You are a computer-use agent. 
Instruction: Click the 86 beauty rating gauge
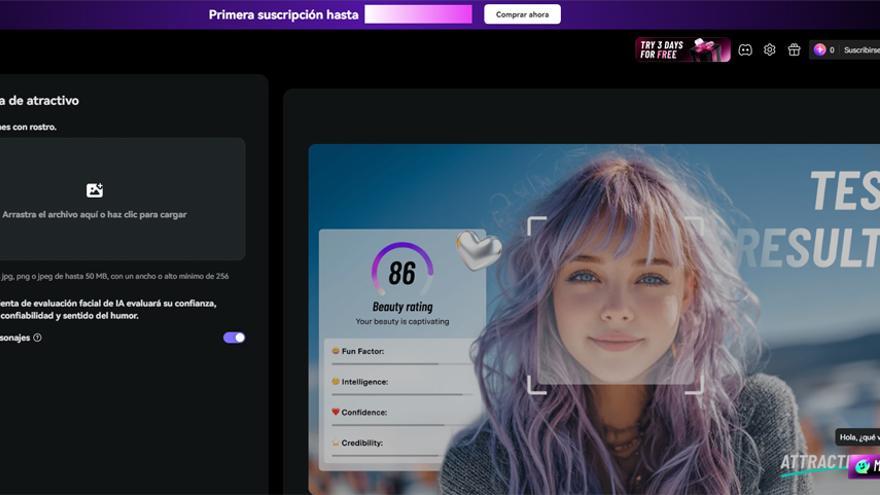(402, 271)
